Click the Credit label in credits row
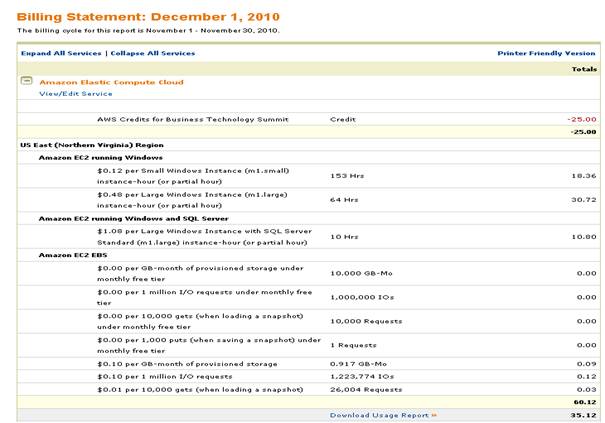 coord(343,119)
